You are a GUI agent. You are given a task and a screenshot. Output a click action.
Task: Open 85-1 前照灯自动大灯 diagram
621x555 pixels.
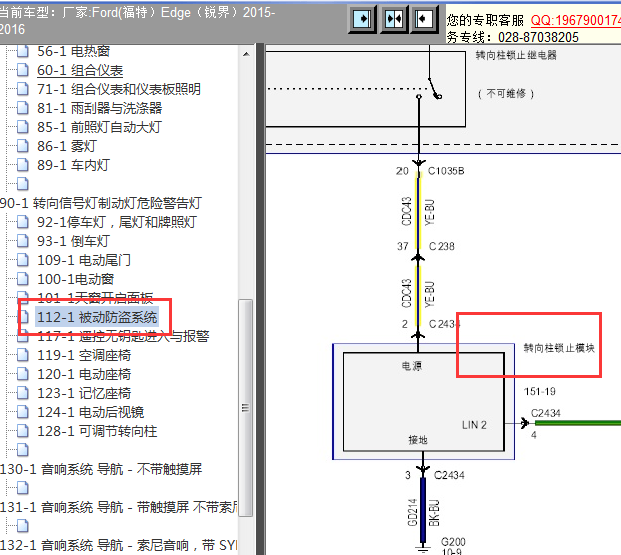[x=99, y=127]
